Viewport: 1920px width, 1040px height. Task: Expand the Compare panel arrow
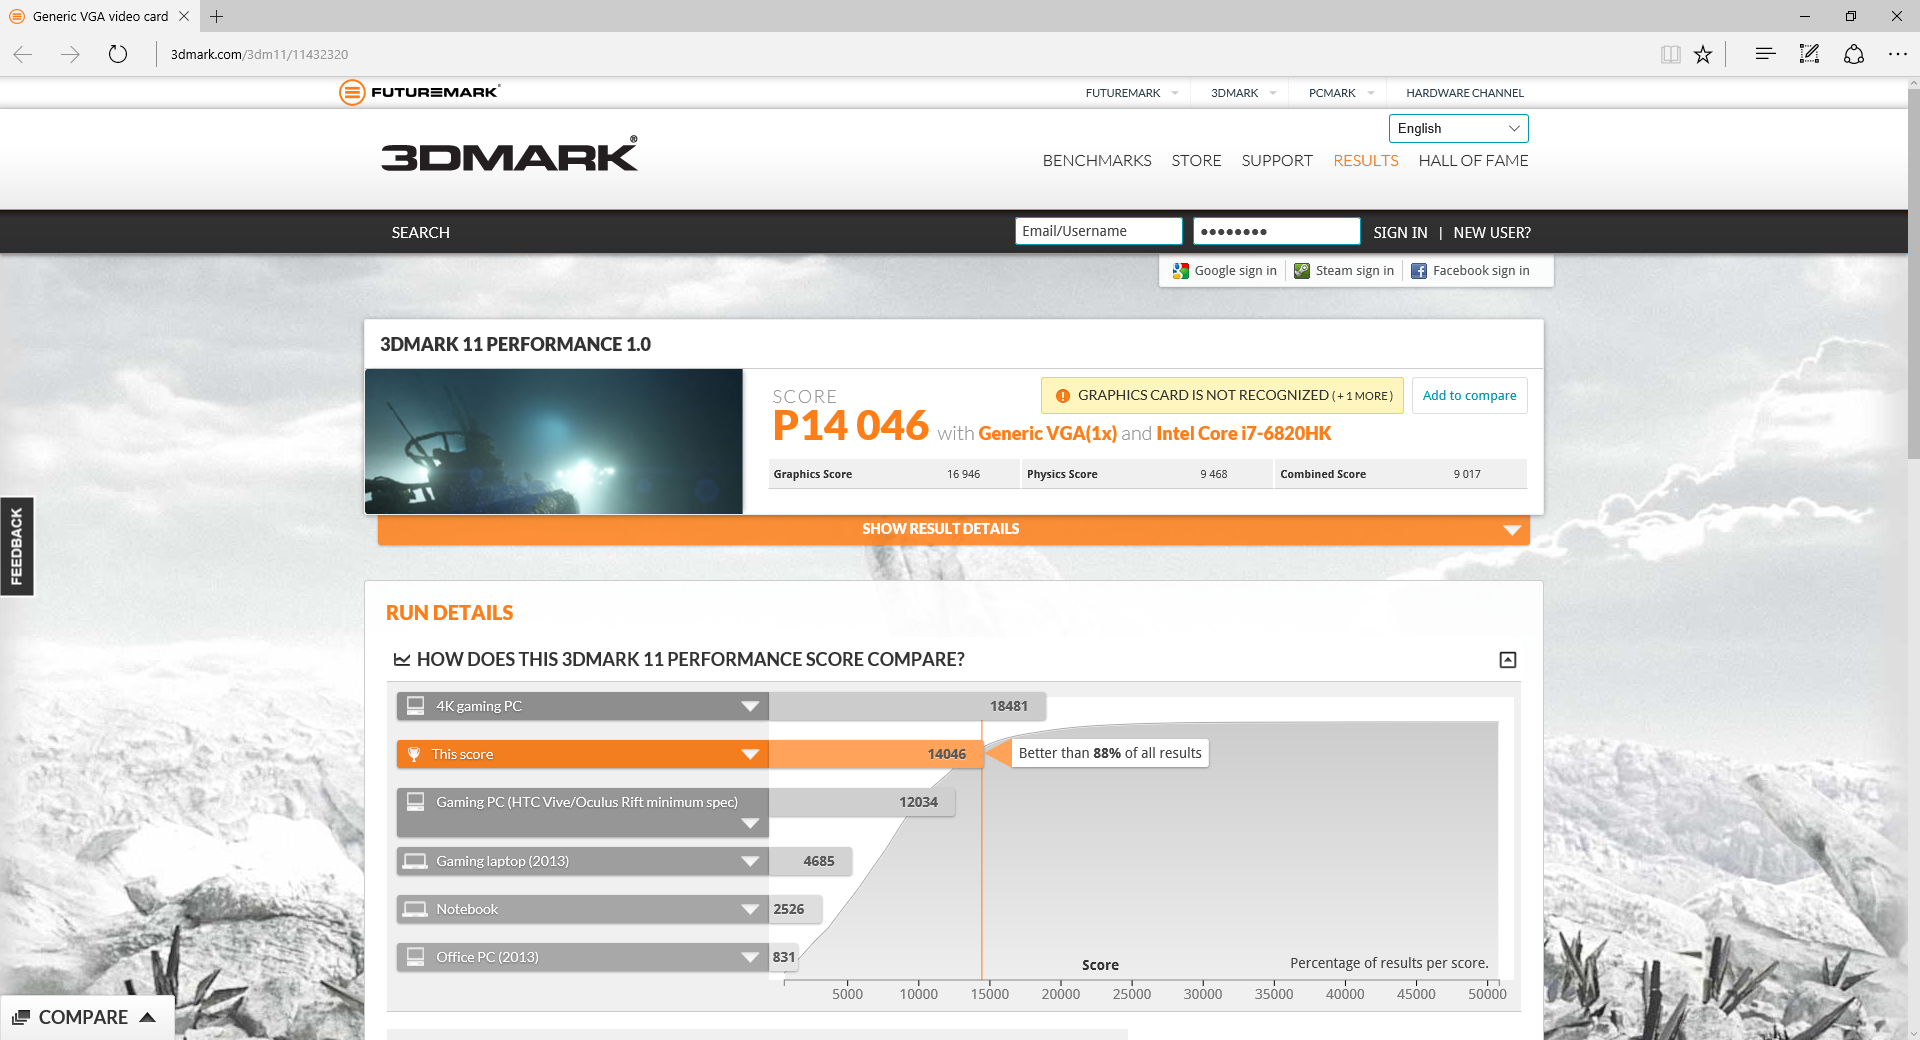148,1017
